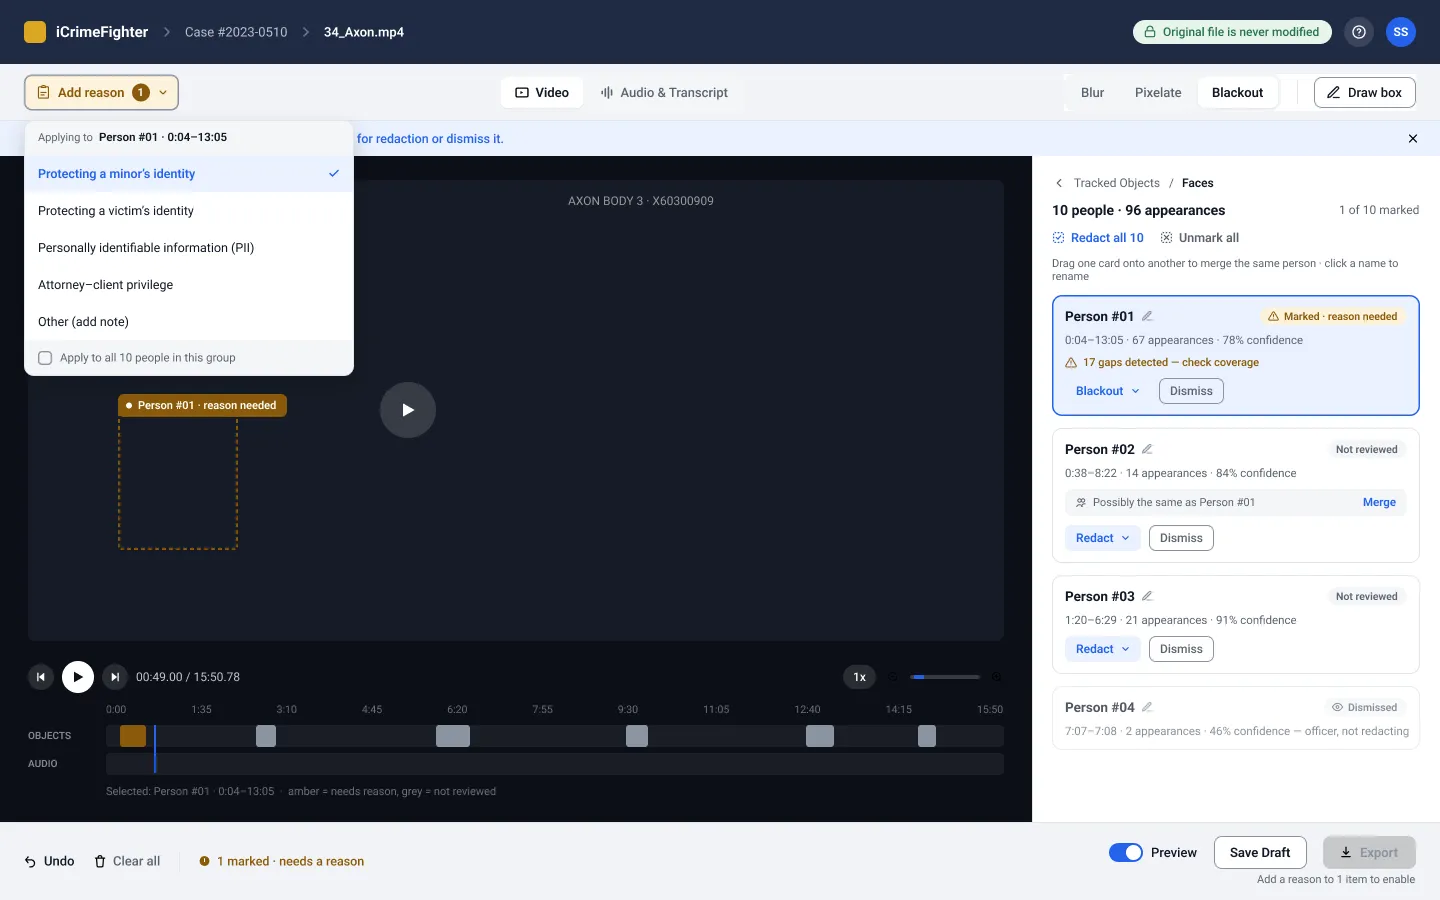Screen dimensions: 1440x900
Task: Open the Redact dropdown for Person #03
Action: pyautogui.click(x=1102, y=649)
